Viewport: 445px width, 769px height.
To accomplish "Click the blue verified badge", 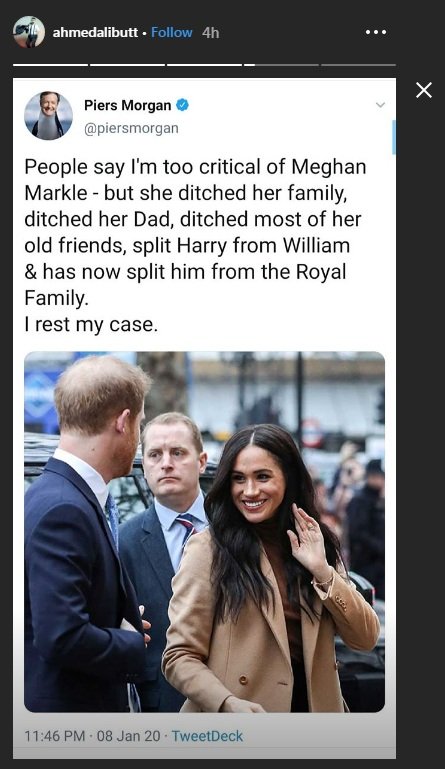I will point(183,105).
